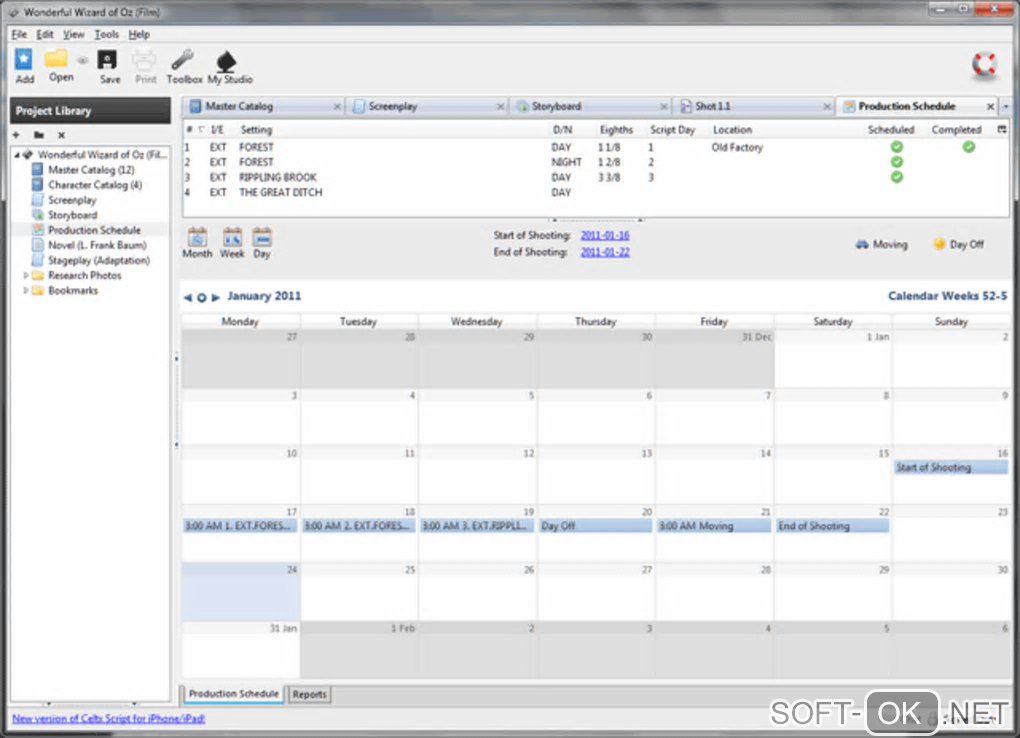Open the End of Shooting calendar event
This screenshot has width=1020, height=738.
[832, 526]
